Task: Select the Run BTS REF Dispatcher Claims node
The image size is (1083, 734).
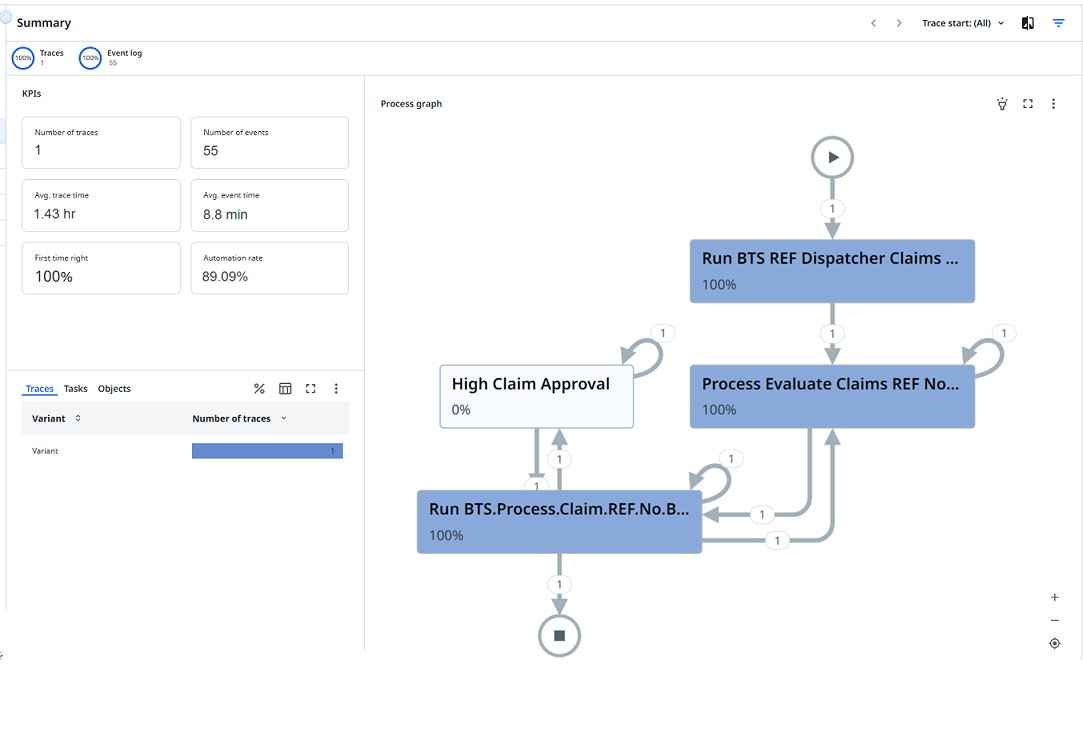Action: click(832, 271)
